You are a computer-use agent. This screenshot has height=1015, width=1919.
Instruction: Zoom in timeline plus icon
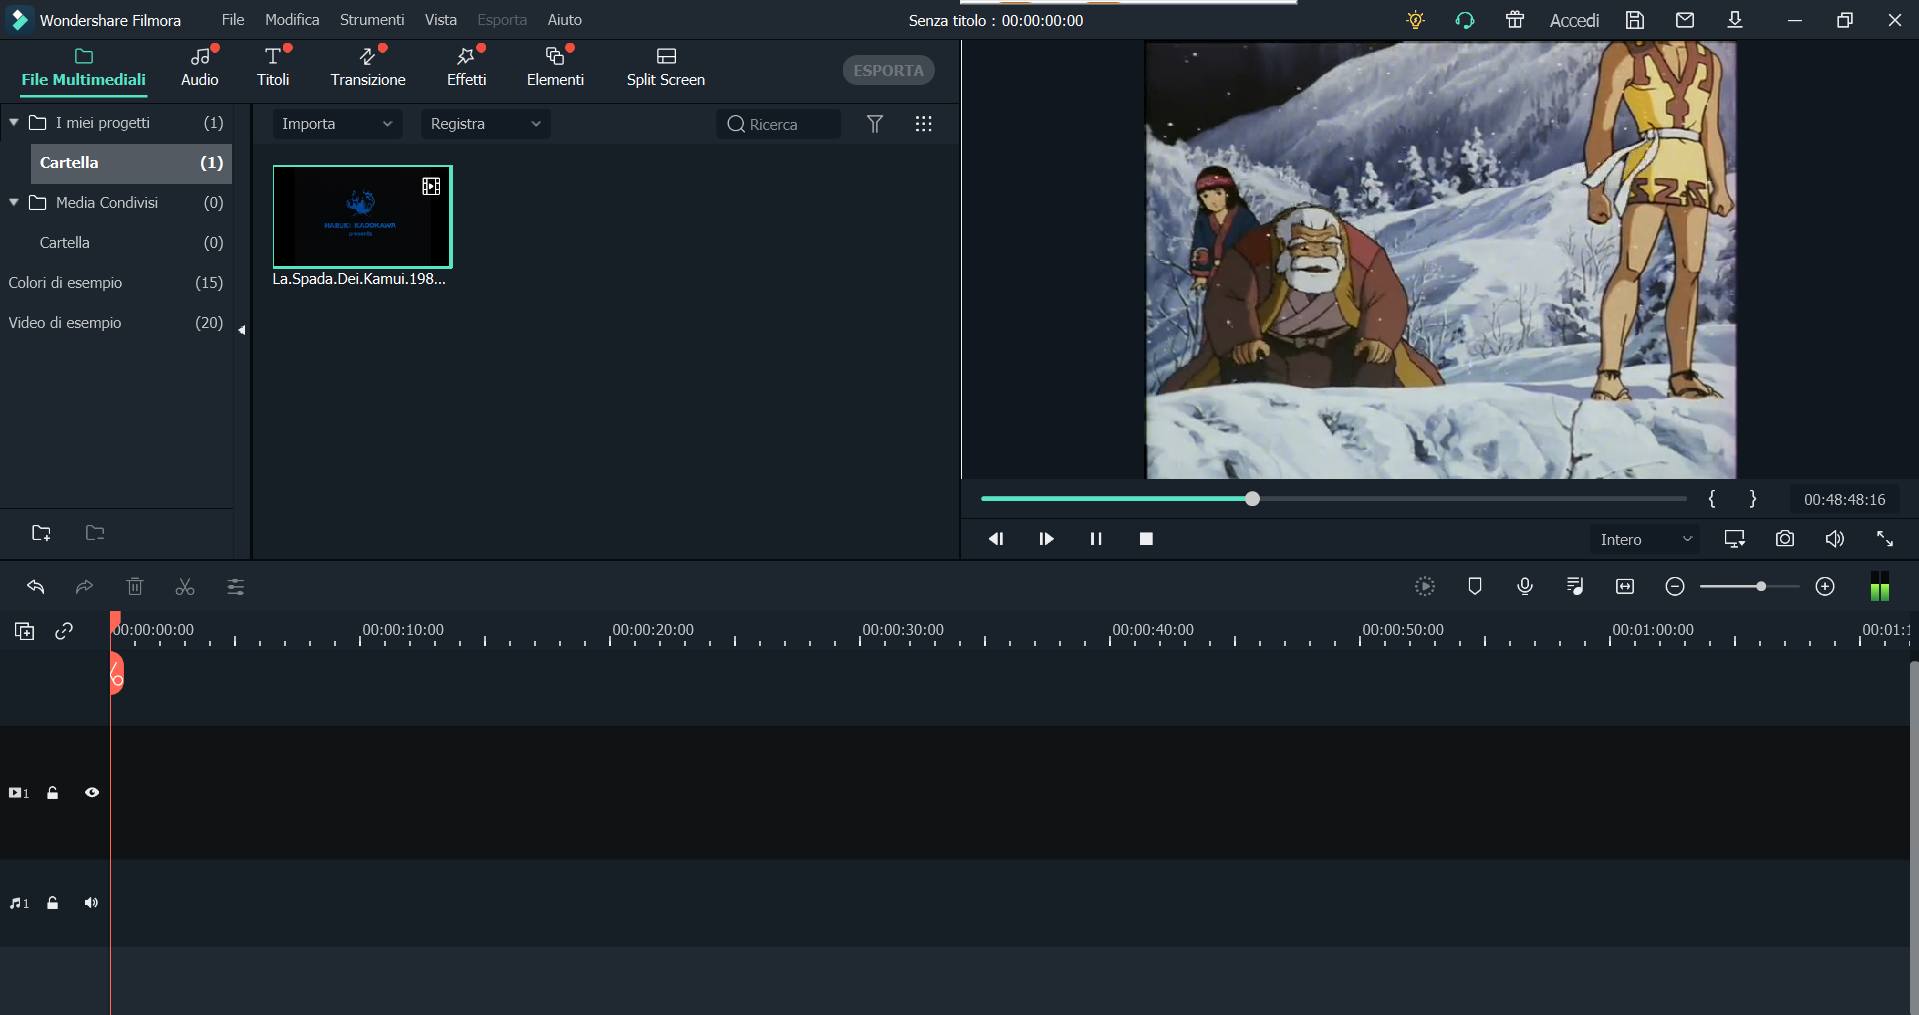click(1825, 587)
